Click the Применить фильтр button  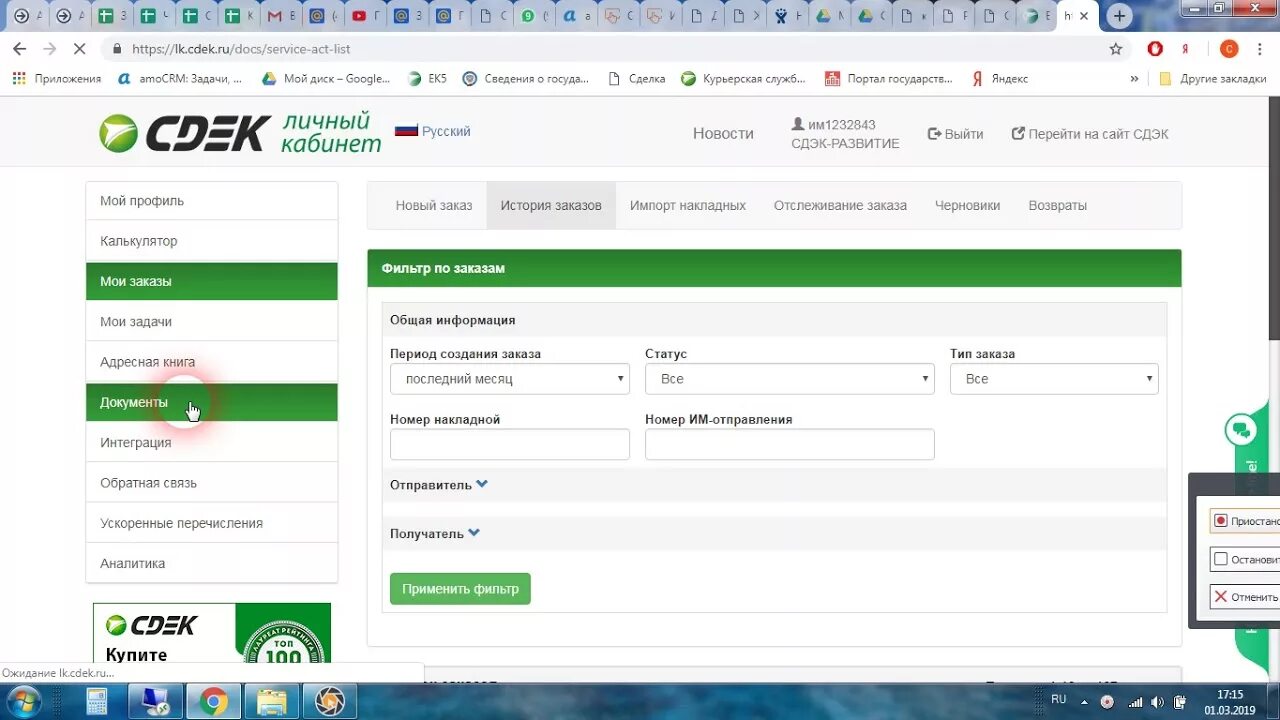pyautogui.click(x=460, y=589)
